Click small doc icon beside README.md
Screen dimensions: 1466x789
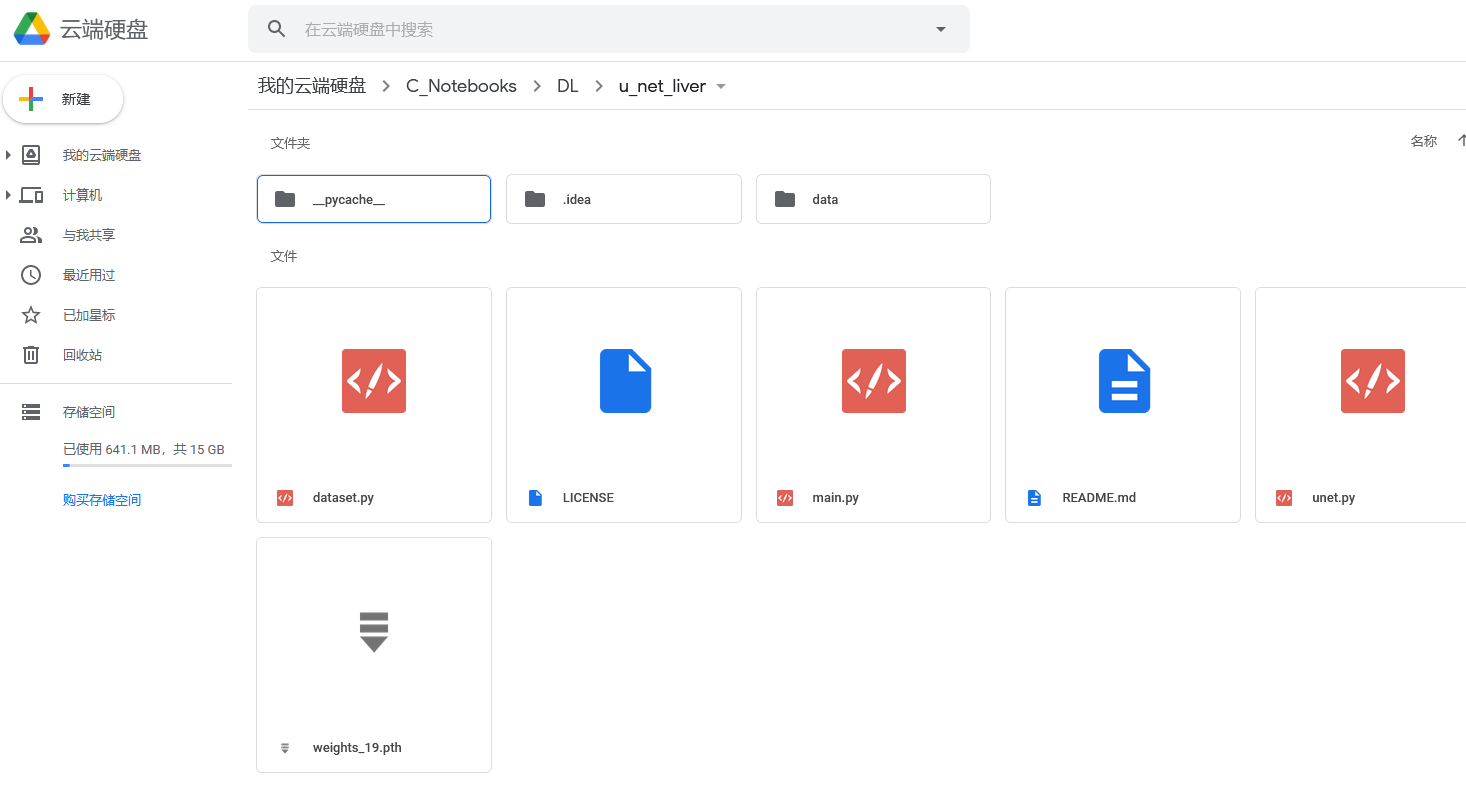1034,497
